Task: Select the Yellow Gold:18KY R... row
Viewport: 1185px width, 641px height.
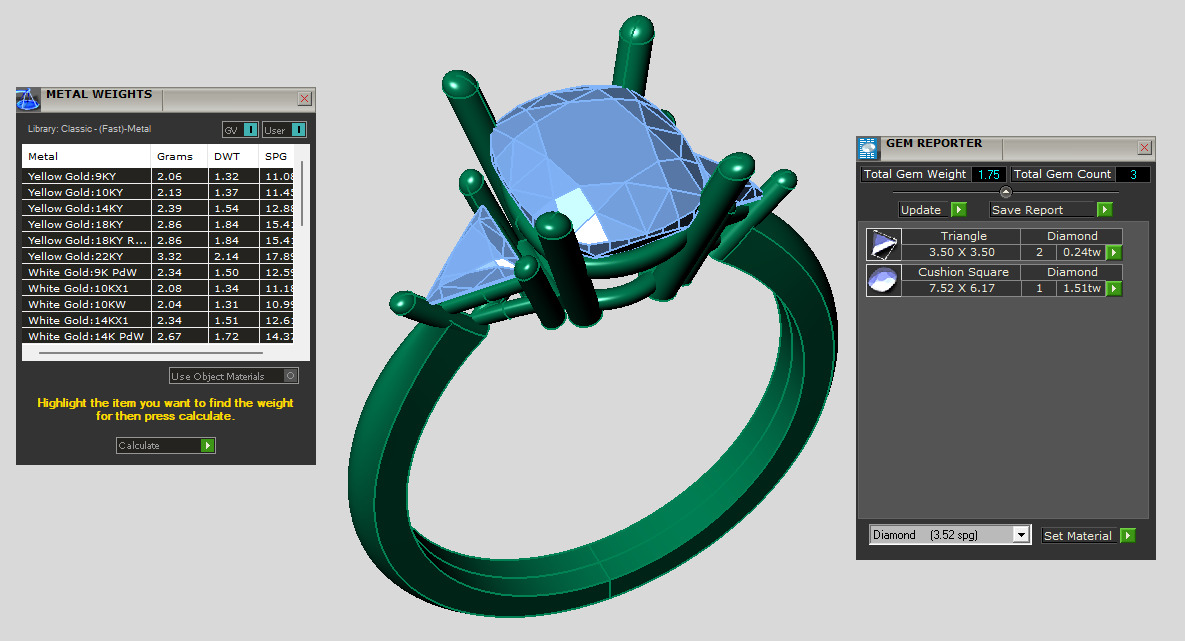Action: coord(158,240)
